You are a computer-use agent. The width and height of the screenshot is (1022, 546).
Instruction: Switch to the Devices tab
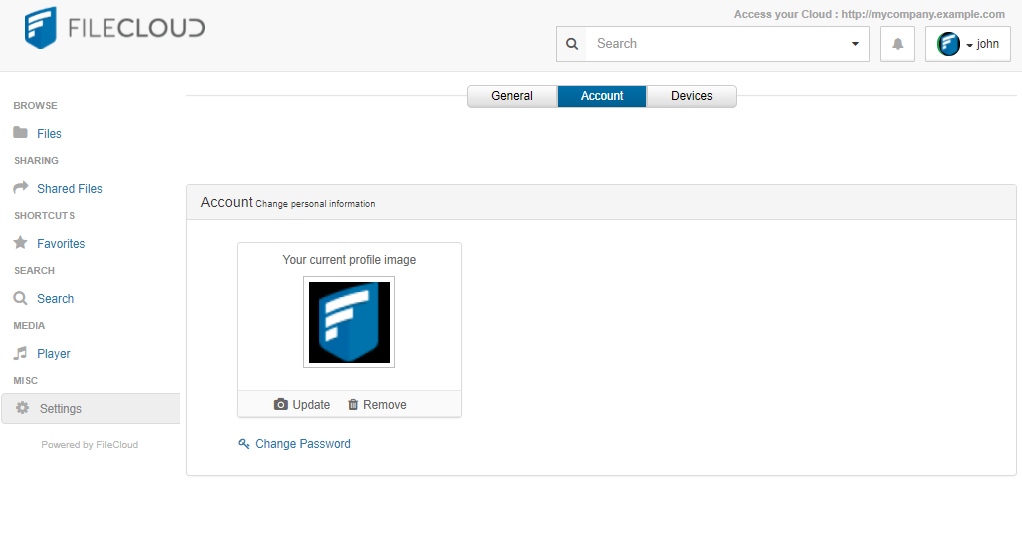point(692,96)
